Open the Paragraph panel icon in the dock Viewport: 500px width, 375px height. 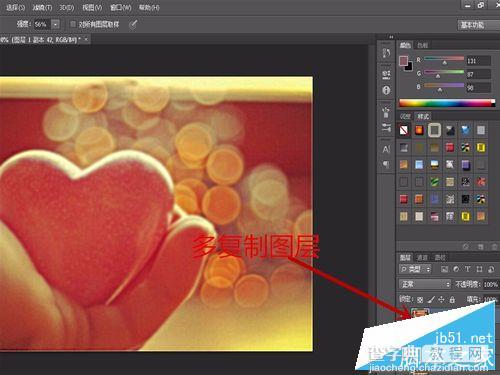386,164
